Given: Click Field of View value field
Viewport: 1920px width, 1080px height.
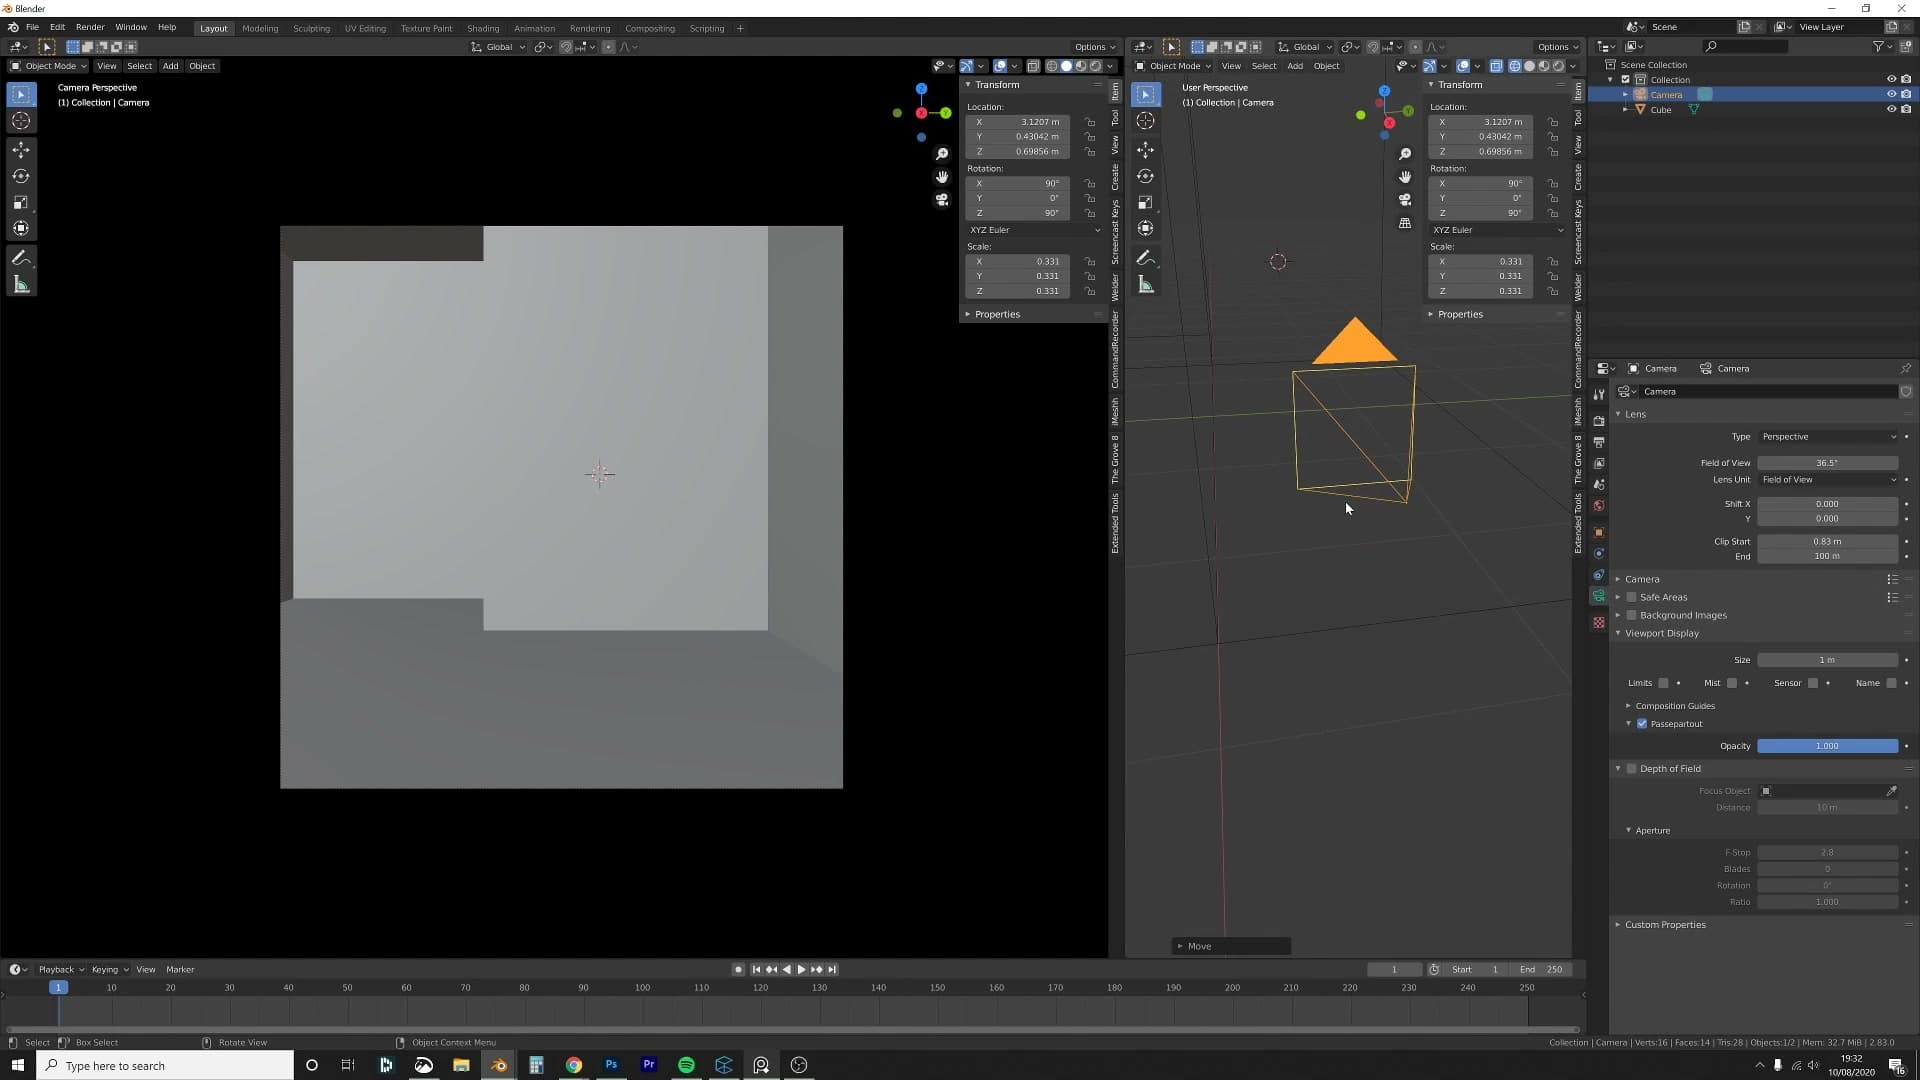Looking at the screenshot, I should click(1828, 463).
